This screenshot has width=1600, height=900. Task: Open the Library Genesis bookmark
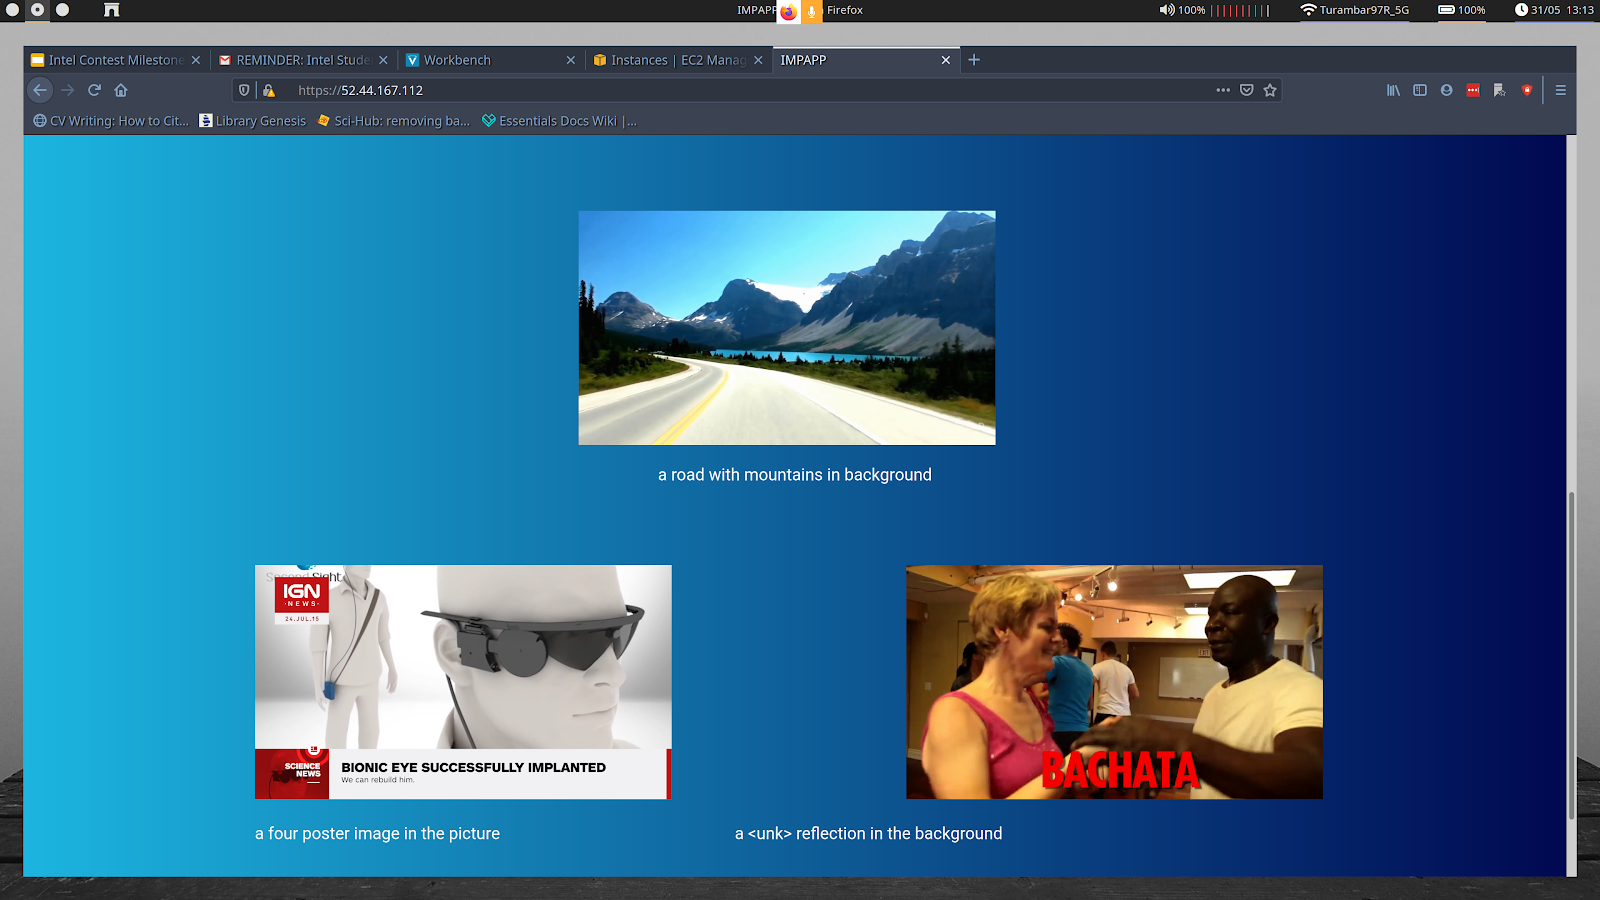[253, 121]
